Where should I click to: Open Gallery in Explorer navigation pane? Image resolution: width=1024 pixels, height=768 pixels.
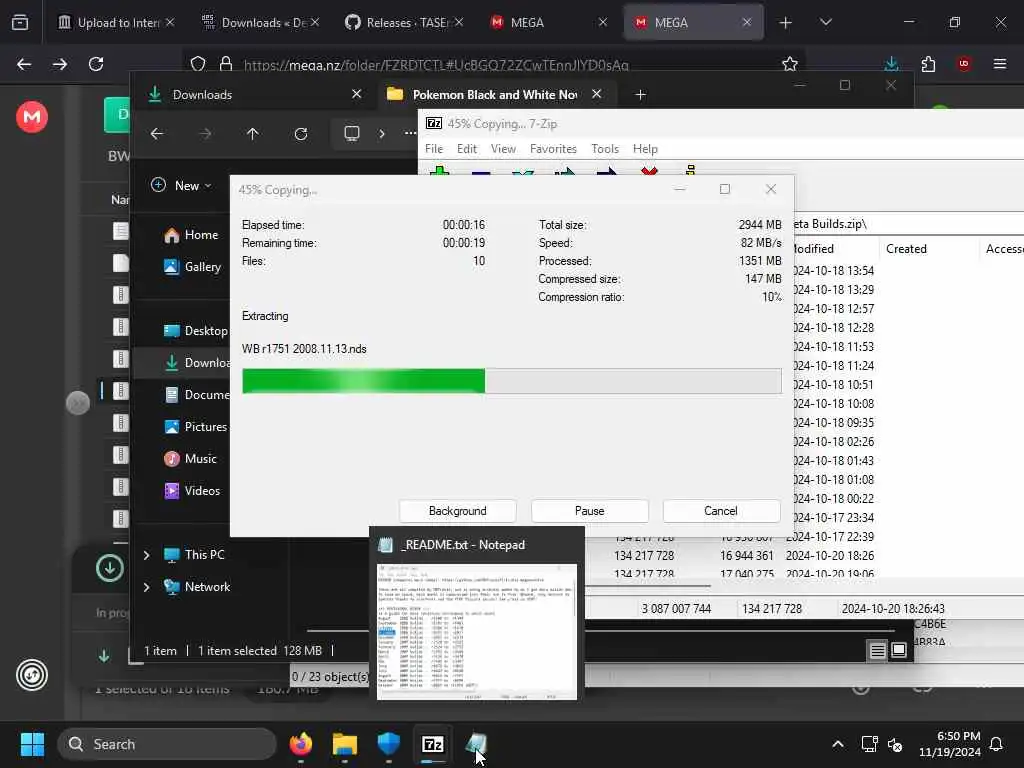point(192,267)
